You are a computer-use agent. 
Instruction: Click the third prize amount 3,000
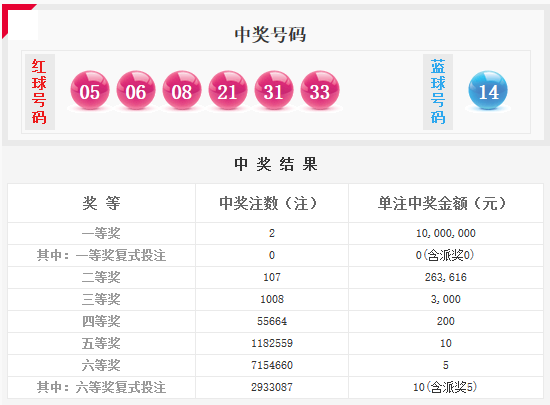click(x=445, y=299)
